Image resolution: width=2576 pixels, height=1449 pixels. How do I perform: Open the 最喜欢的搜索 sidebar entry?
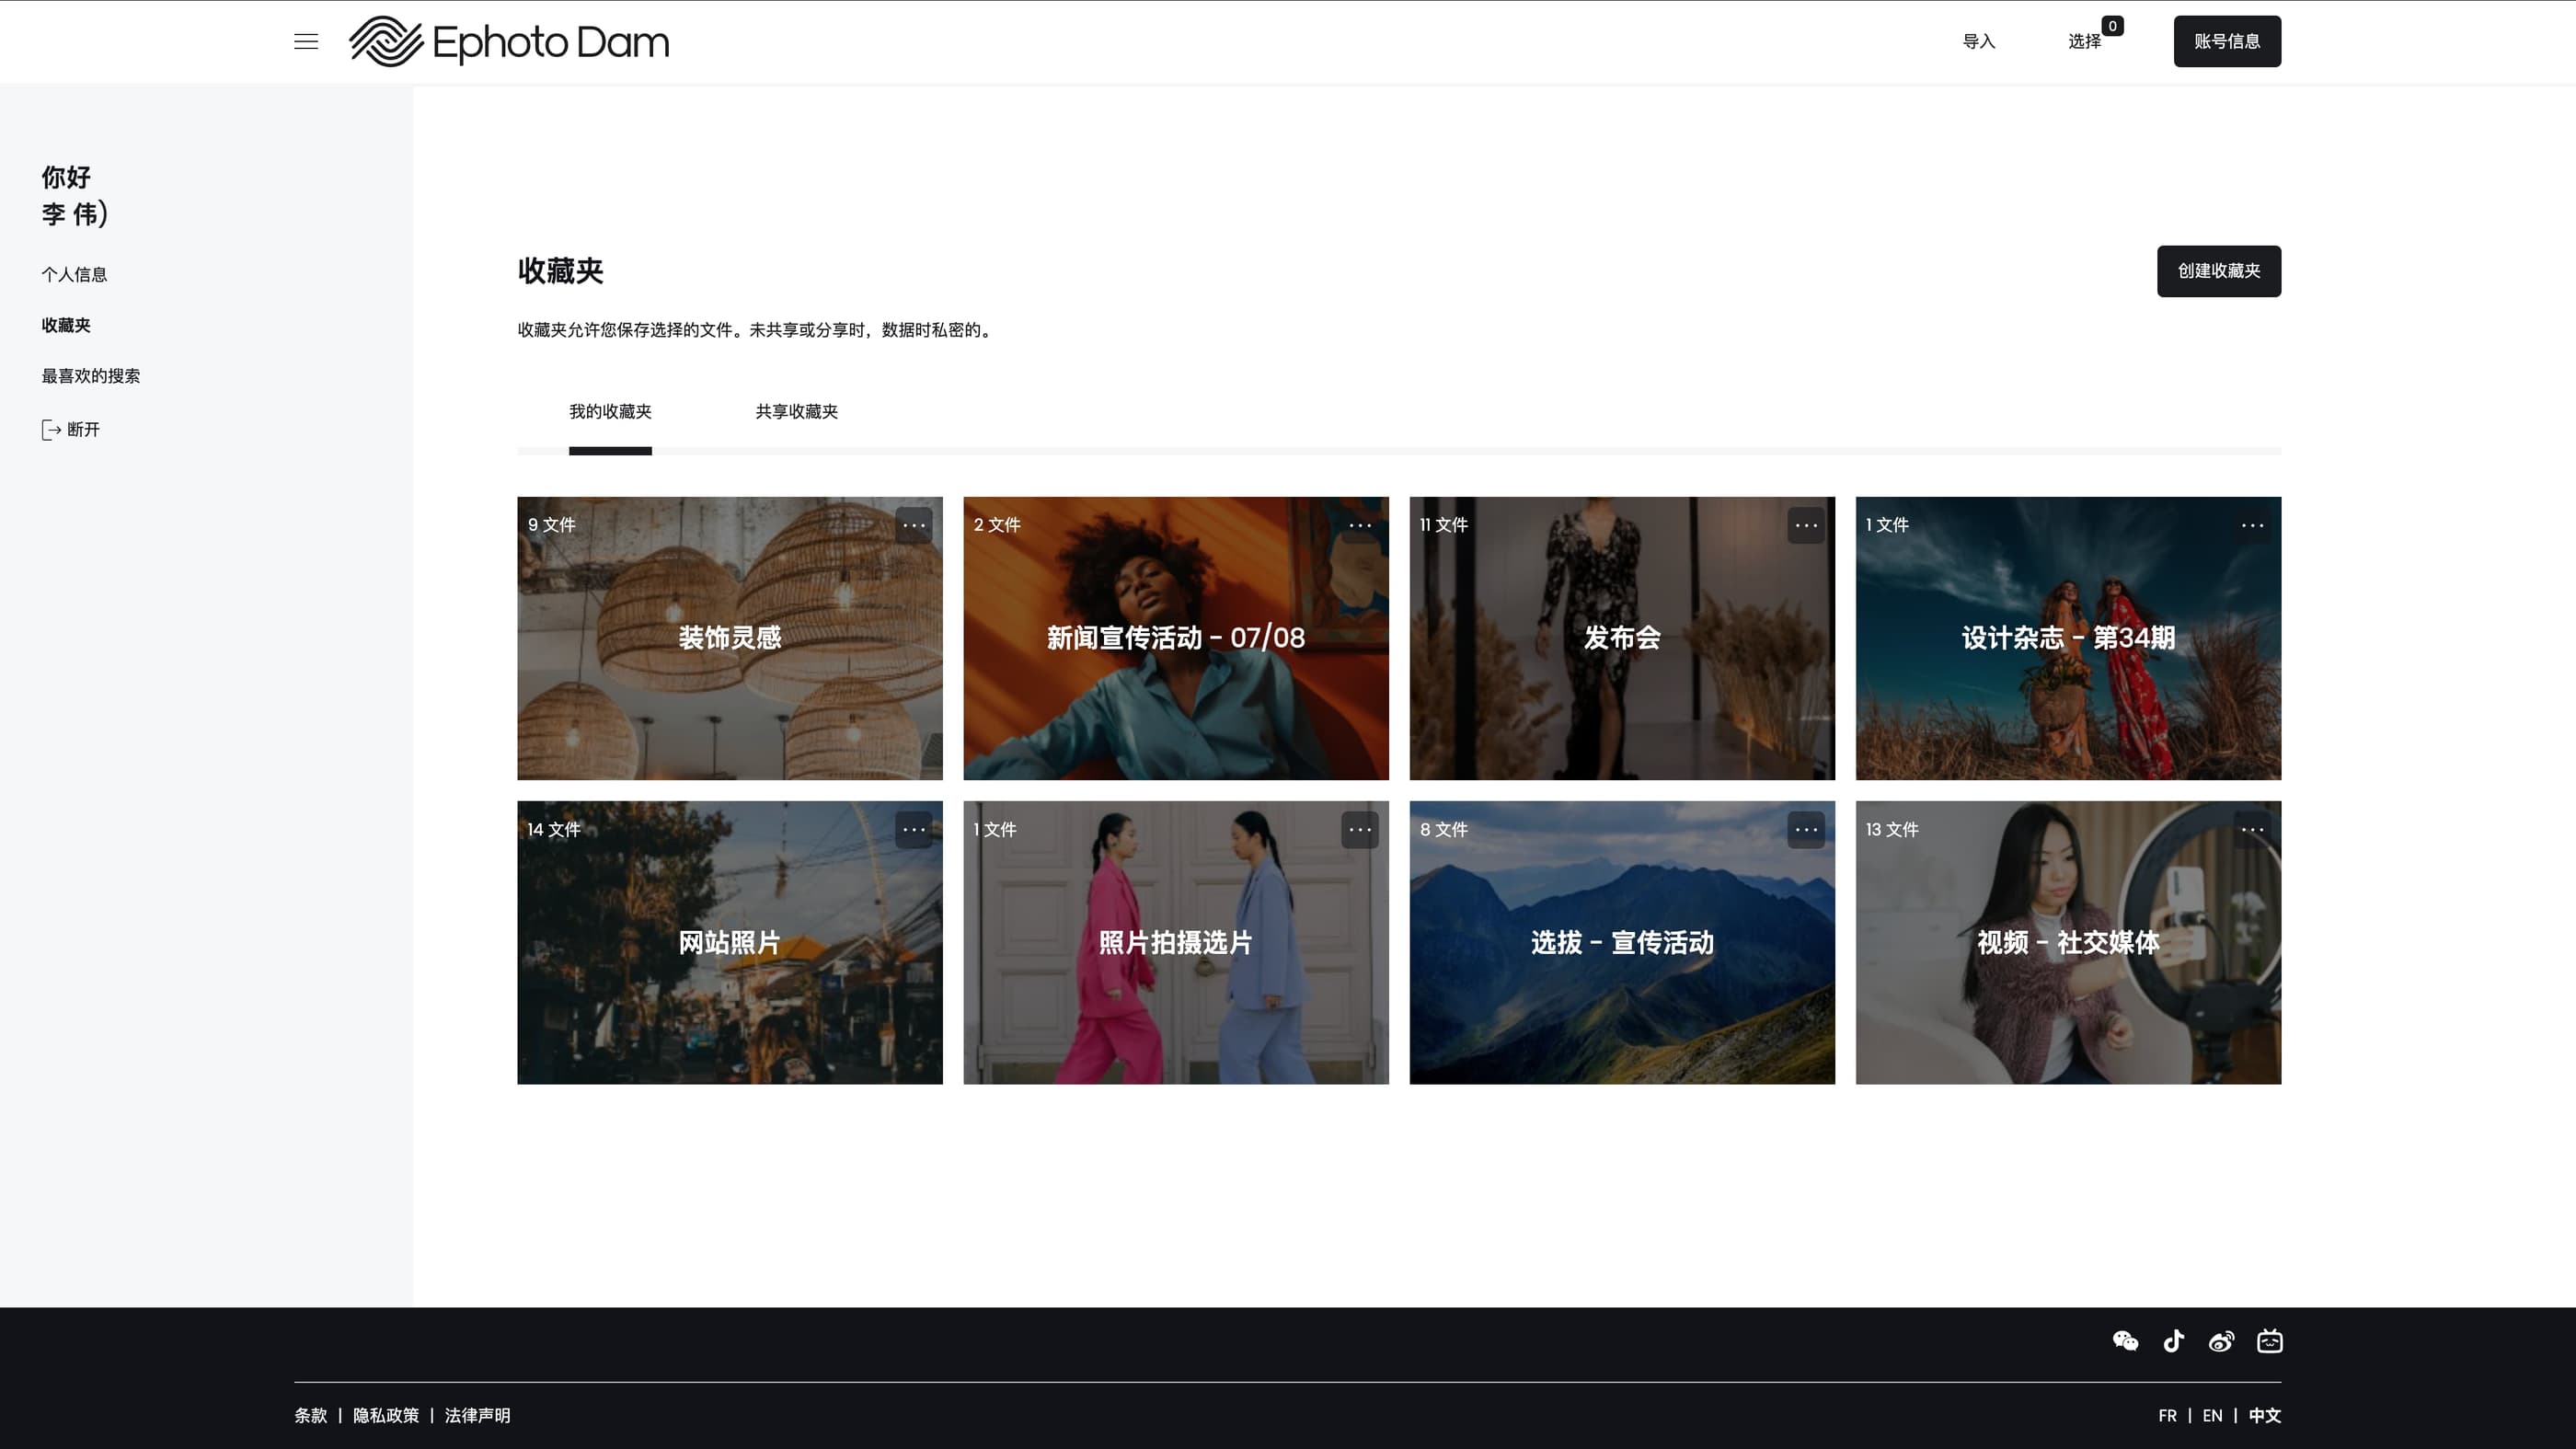pos(91,376)
